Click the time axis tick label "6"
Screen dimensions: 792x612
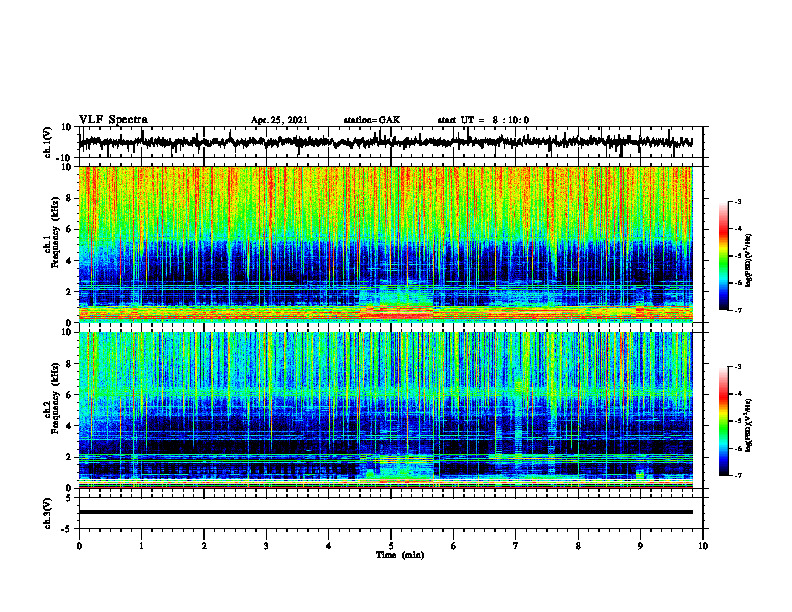(454, 546)
